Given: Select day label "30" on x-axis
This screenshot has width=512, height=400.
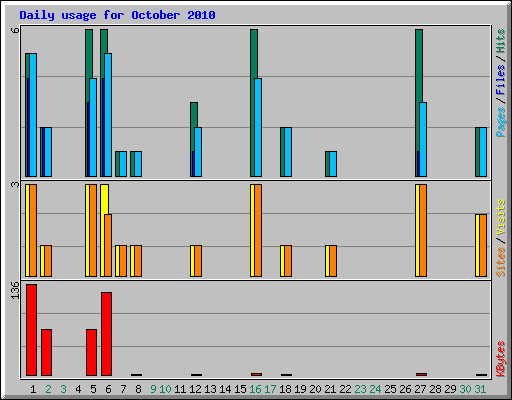Looking at the screenshot, I should [x=465, y=389].
